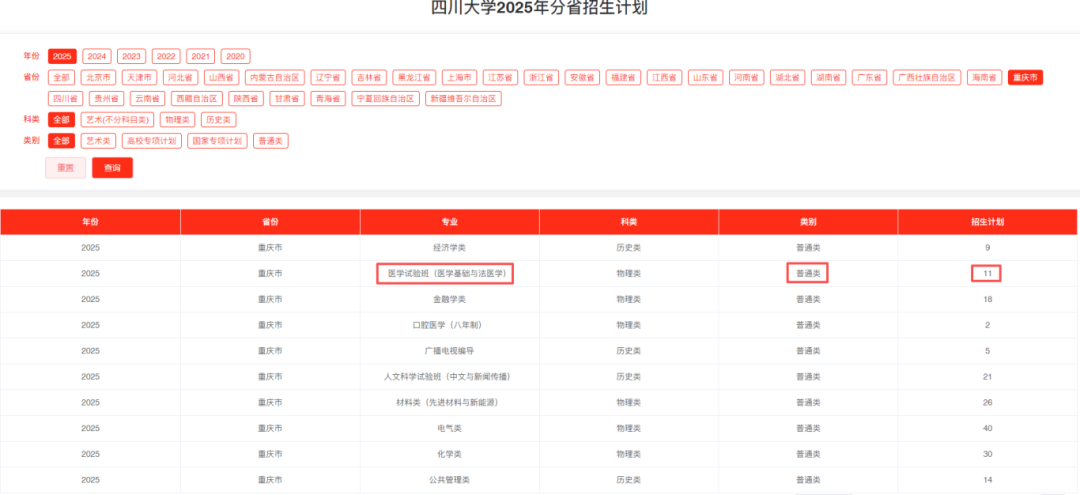Filter by province 江西省
Viewport: 1080px width, 495px height.
(665, 78)
